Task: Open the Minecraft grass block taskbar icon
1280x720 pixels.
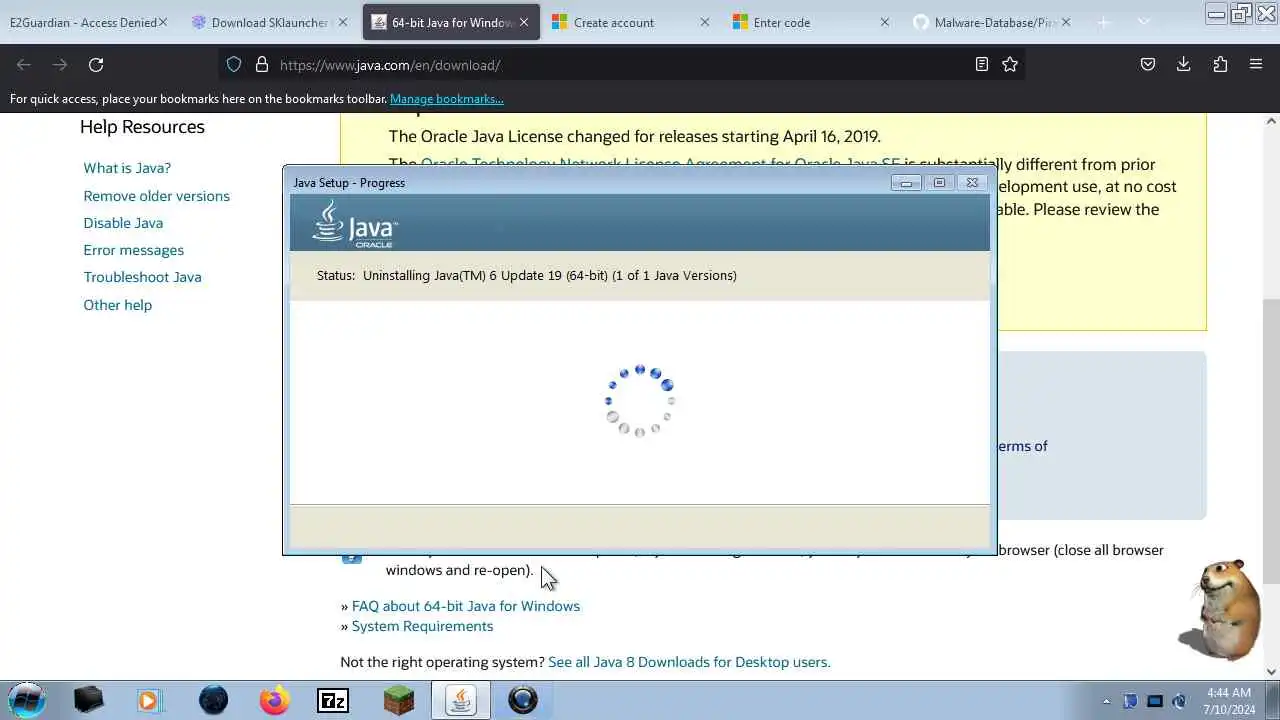Action: 399,700
